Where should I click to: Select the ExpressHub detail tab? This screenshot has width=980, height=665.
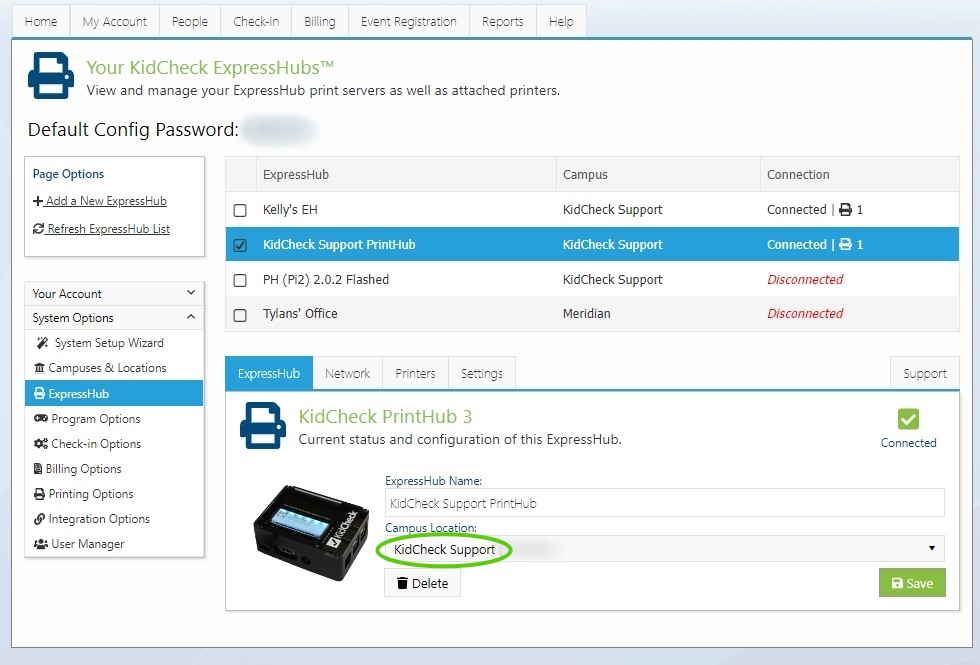pos(269,373)
